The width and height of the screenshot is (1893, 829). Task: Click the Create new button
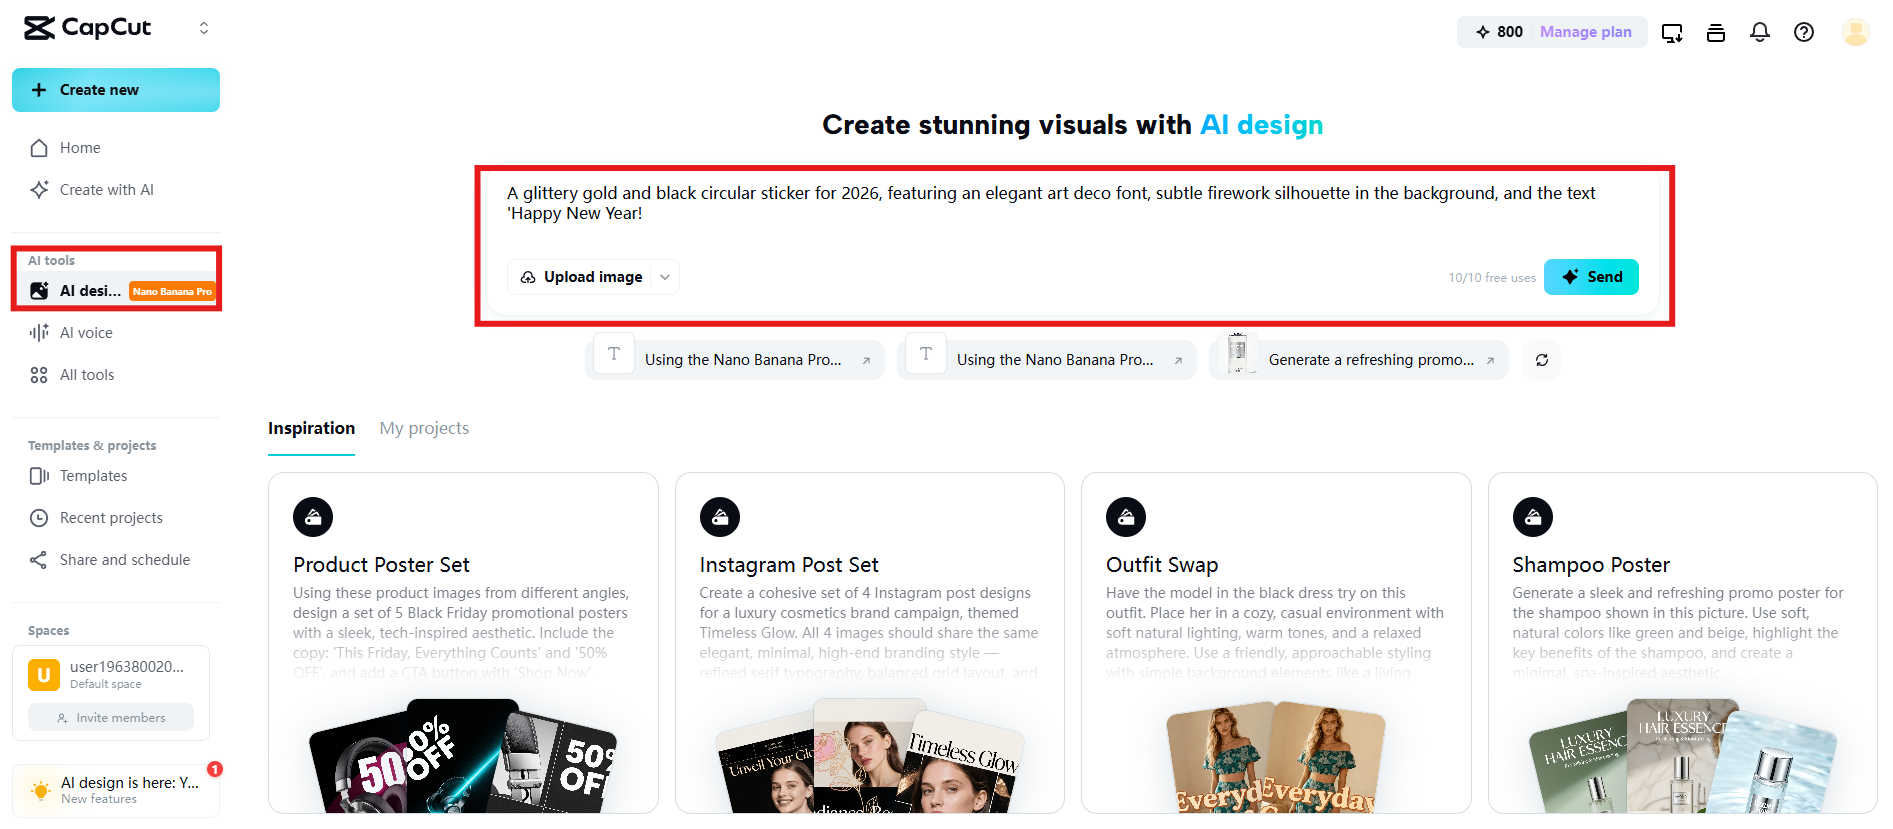tap(116, 90)
